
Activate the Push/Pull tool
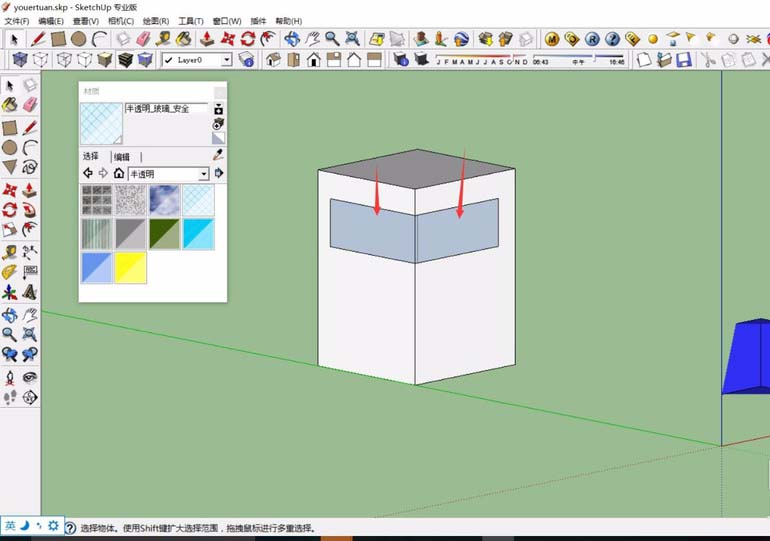click(30, 189)
